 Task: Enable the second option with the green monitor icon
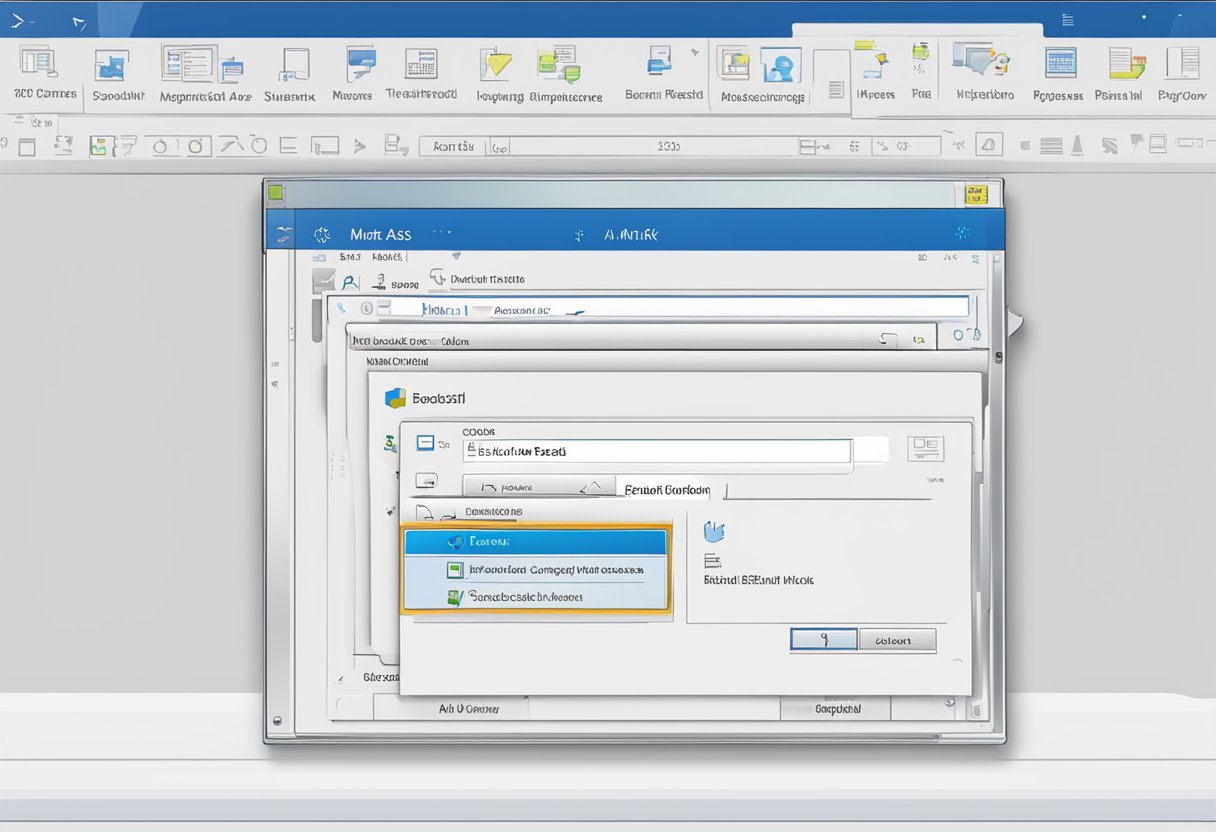point(454,568)
